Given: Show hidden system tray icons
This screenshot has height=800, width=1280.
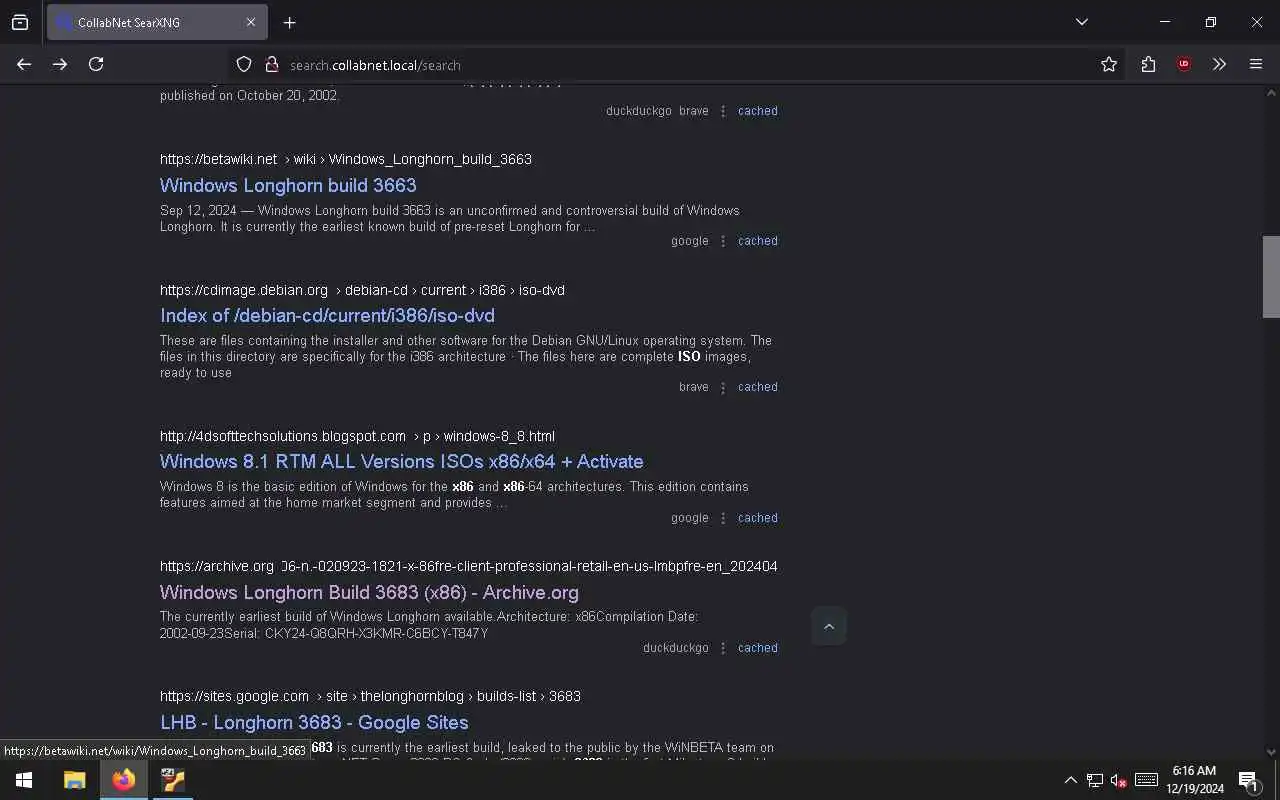Looking at the screenshot, I should coord(1070,780).
